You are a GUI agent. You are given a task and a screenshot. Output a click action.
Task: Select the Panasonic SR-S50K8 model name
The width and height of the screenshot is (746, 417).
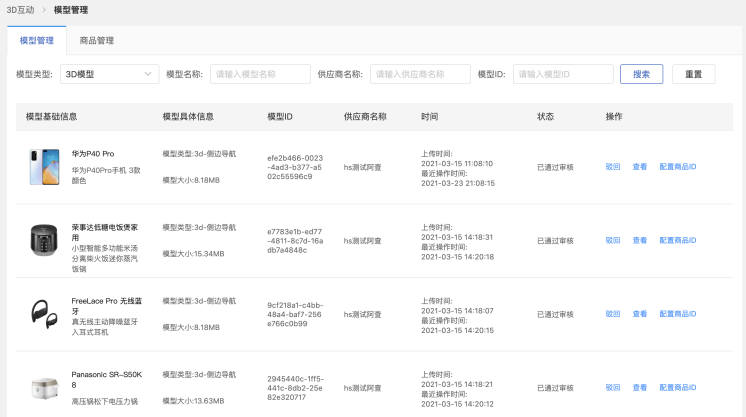107,379
